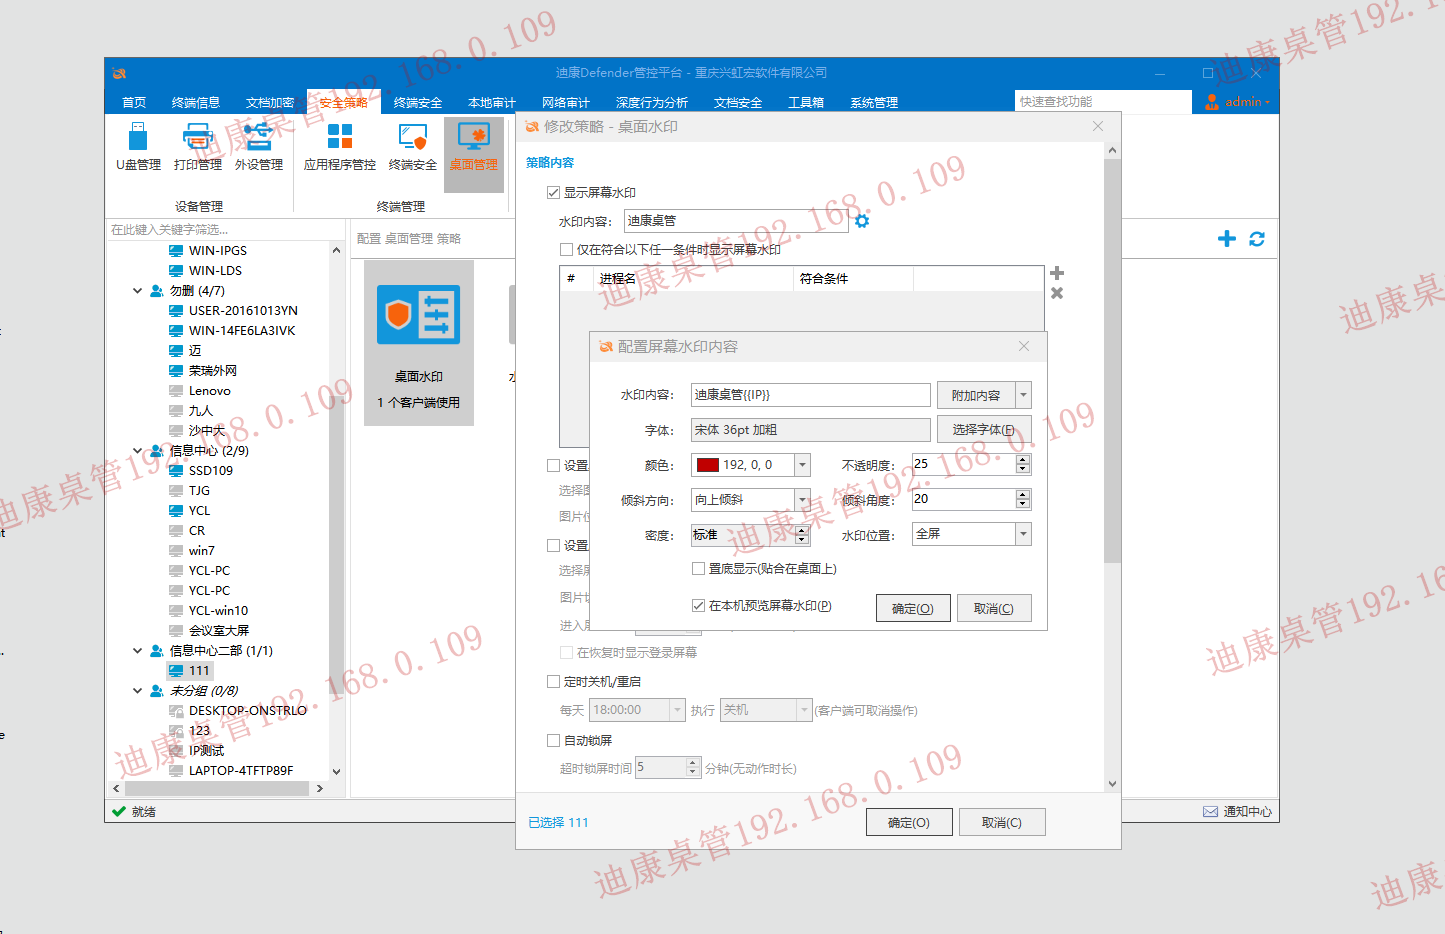Close the 配置屏幕水印内容 dialog
This screenshot has width=1445, height=934.
point(1024,346)
